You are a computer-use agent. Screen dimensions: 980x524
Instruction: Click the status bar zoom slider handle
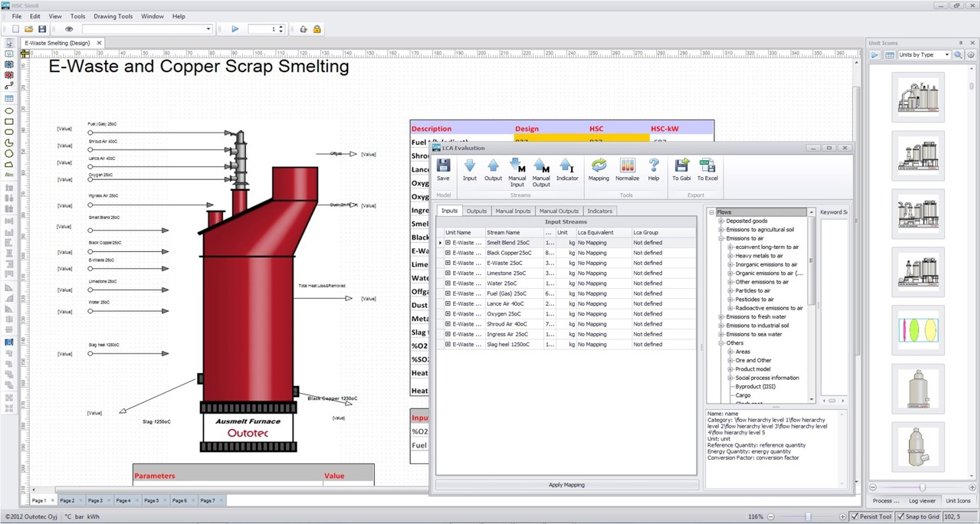point(808,516)
